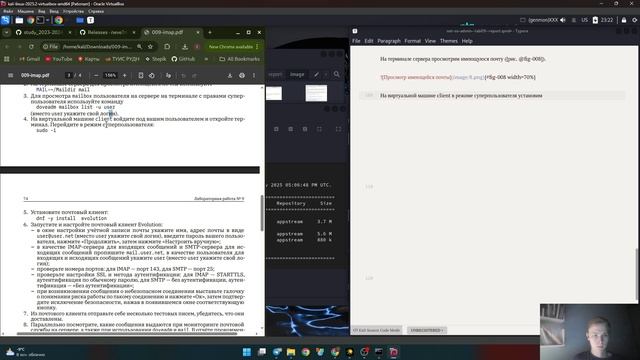Image resolution: width=640 pixels, height=360 pixels.
Task: Open the Машина menu in VirtualBox
Action: pos(25,11)
